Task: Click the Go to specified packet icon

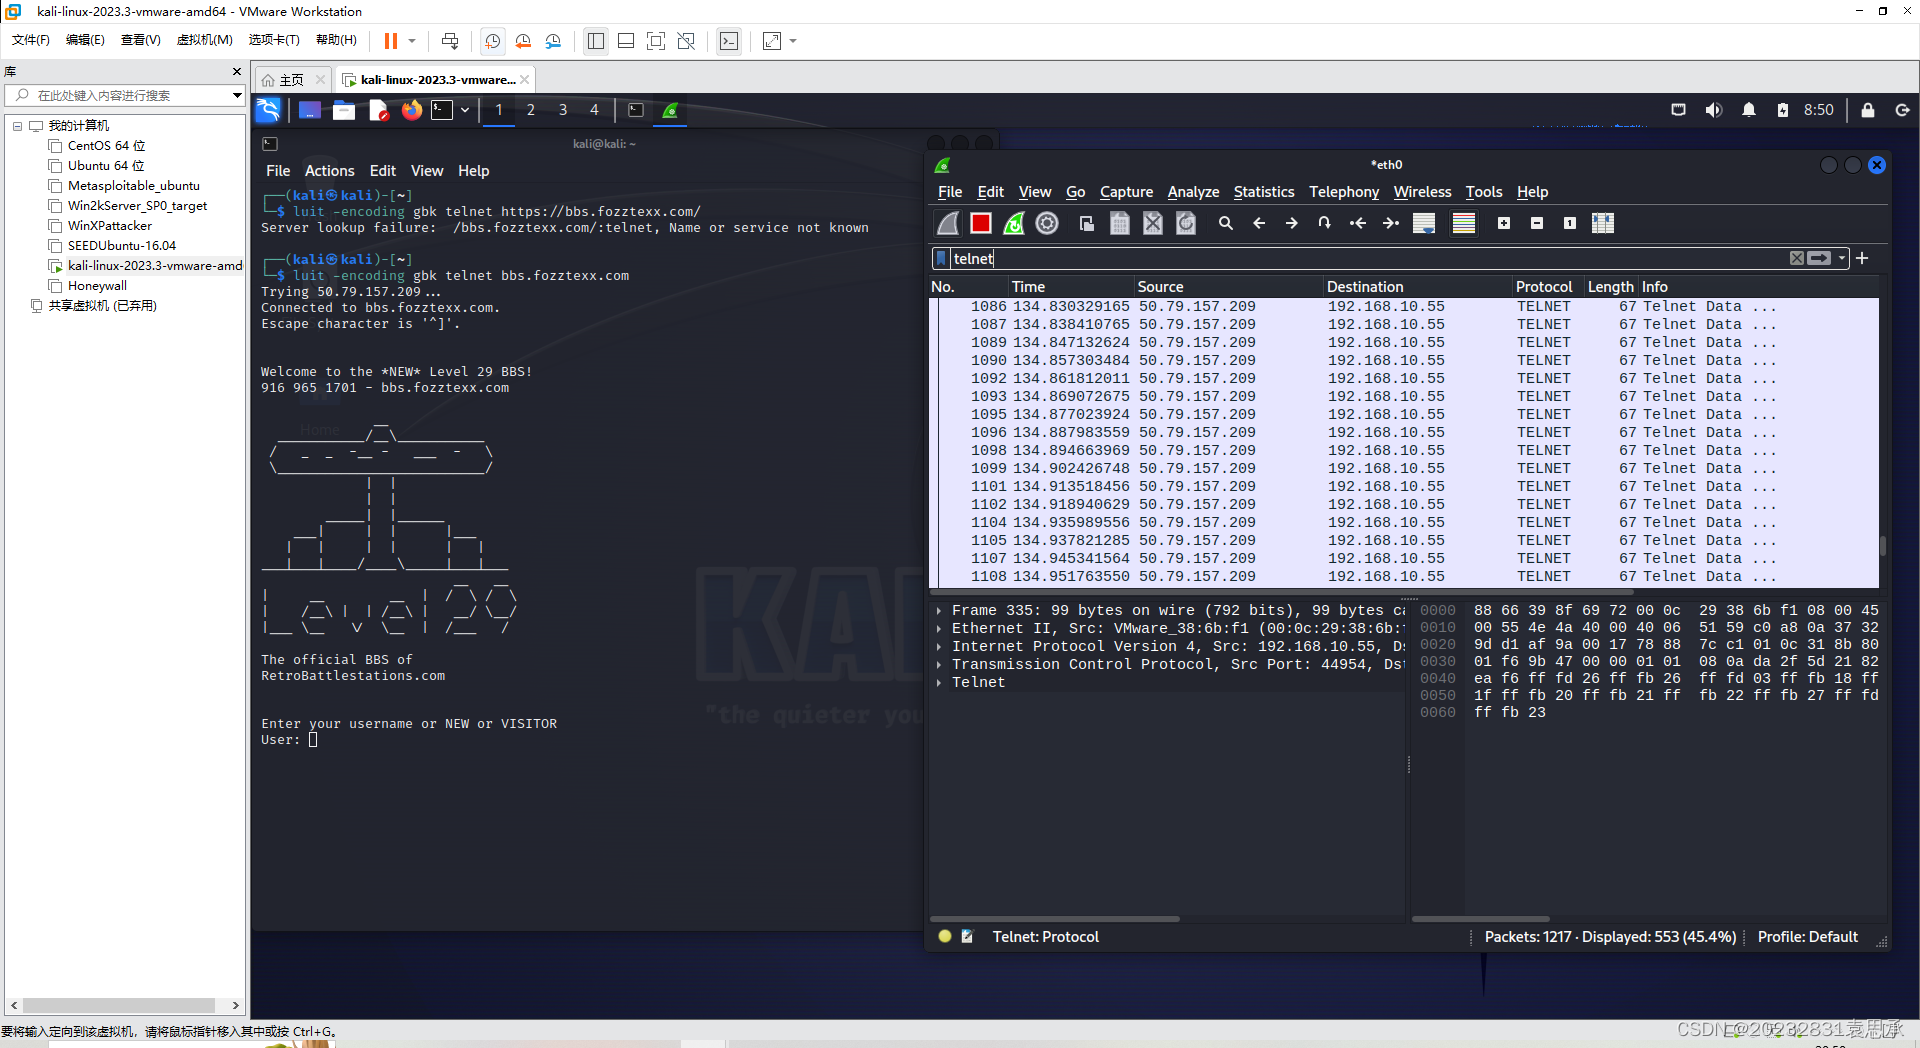Action: [1325, 223]
